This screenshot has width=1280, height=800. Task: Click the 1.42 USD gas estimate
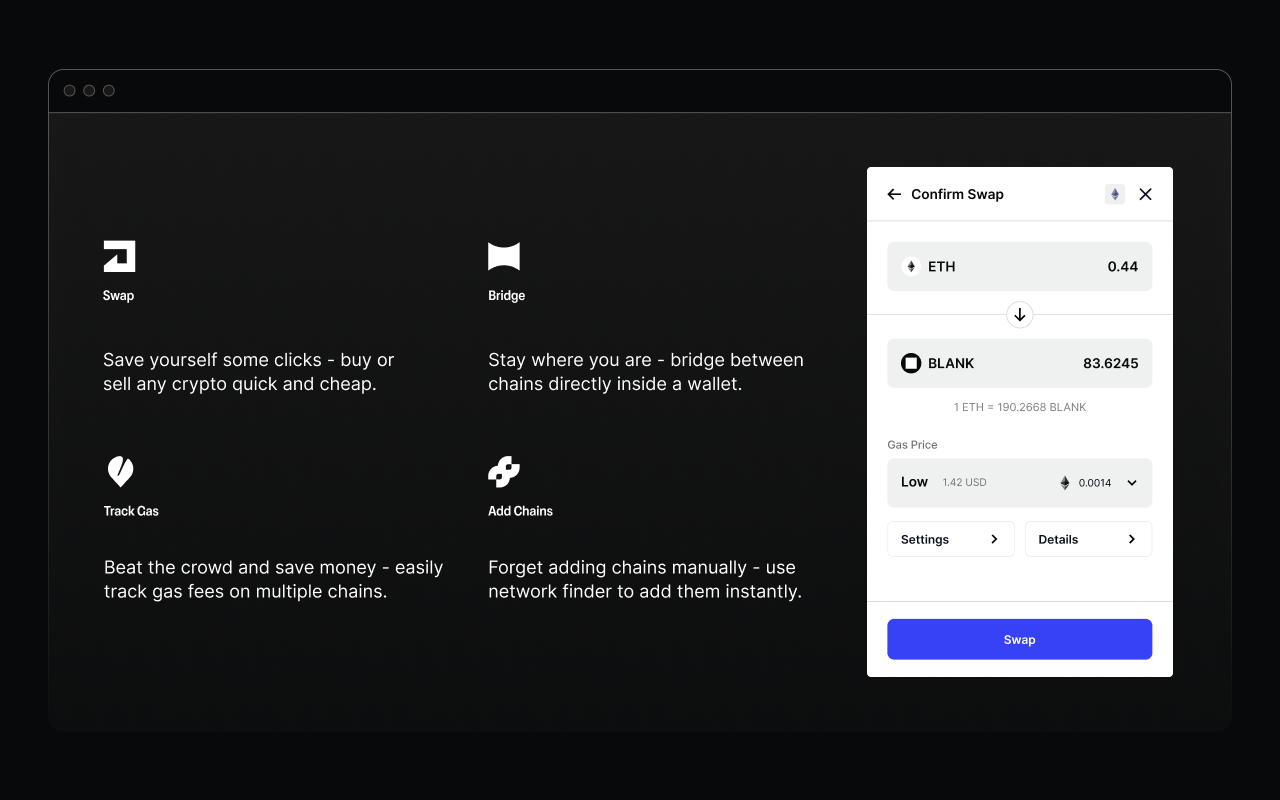964,483
